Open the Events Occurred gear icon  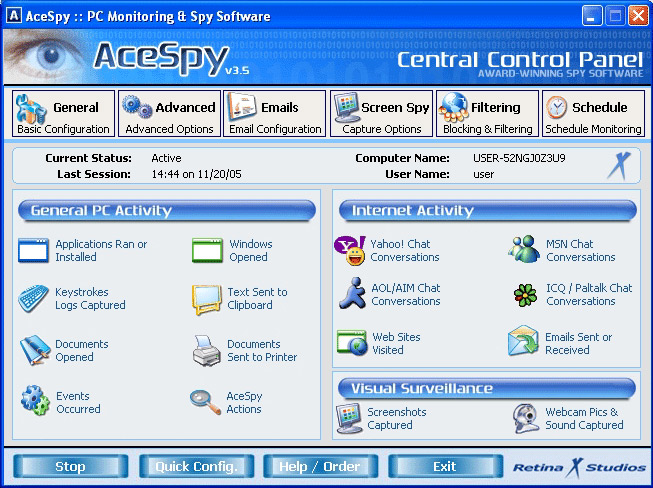click(x=34, y=402)
